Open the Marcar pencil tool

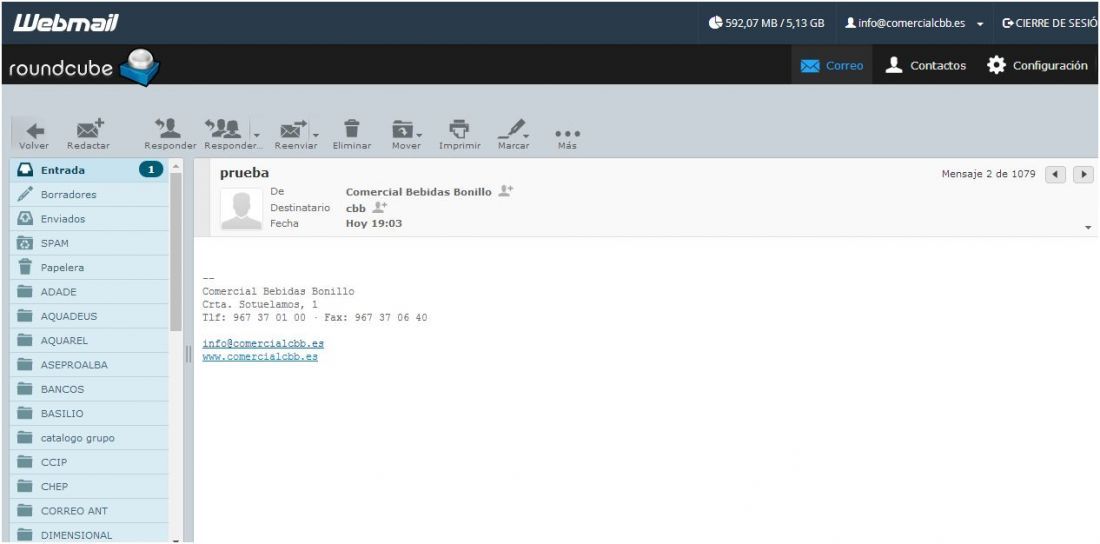pyautogui.click(x=513, y=135)
